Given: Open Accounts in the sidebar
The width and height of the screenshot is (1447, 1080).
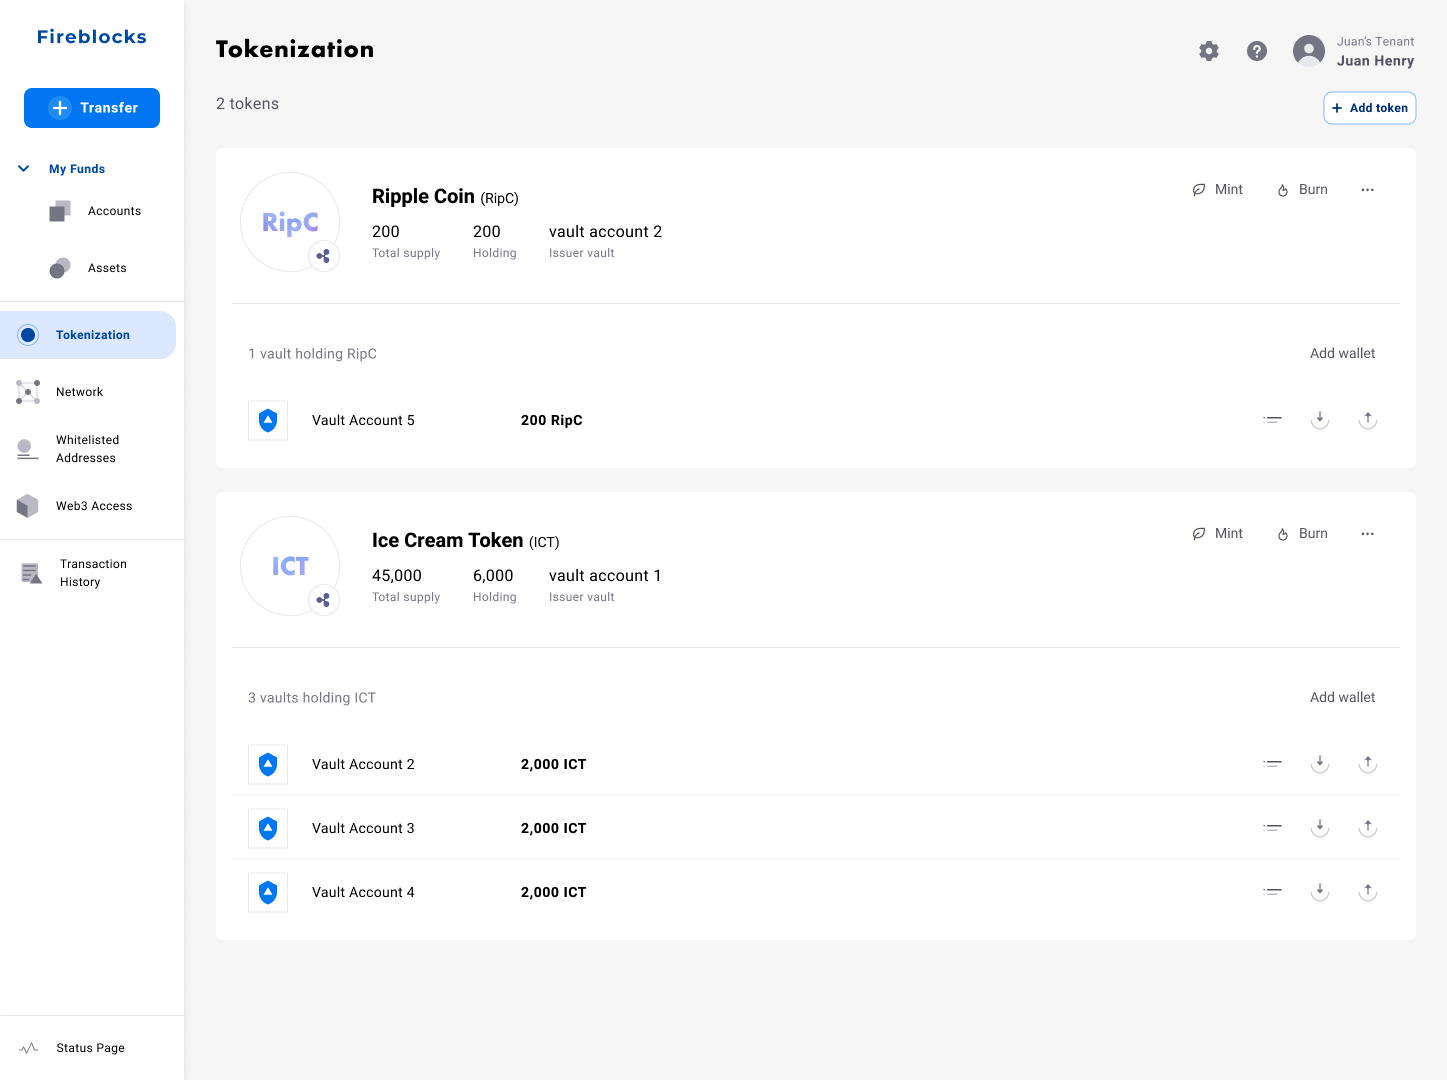Looking at the screenshot, I should tap(96, 211).
